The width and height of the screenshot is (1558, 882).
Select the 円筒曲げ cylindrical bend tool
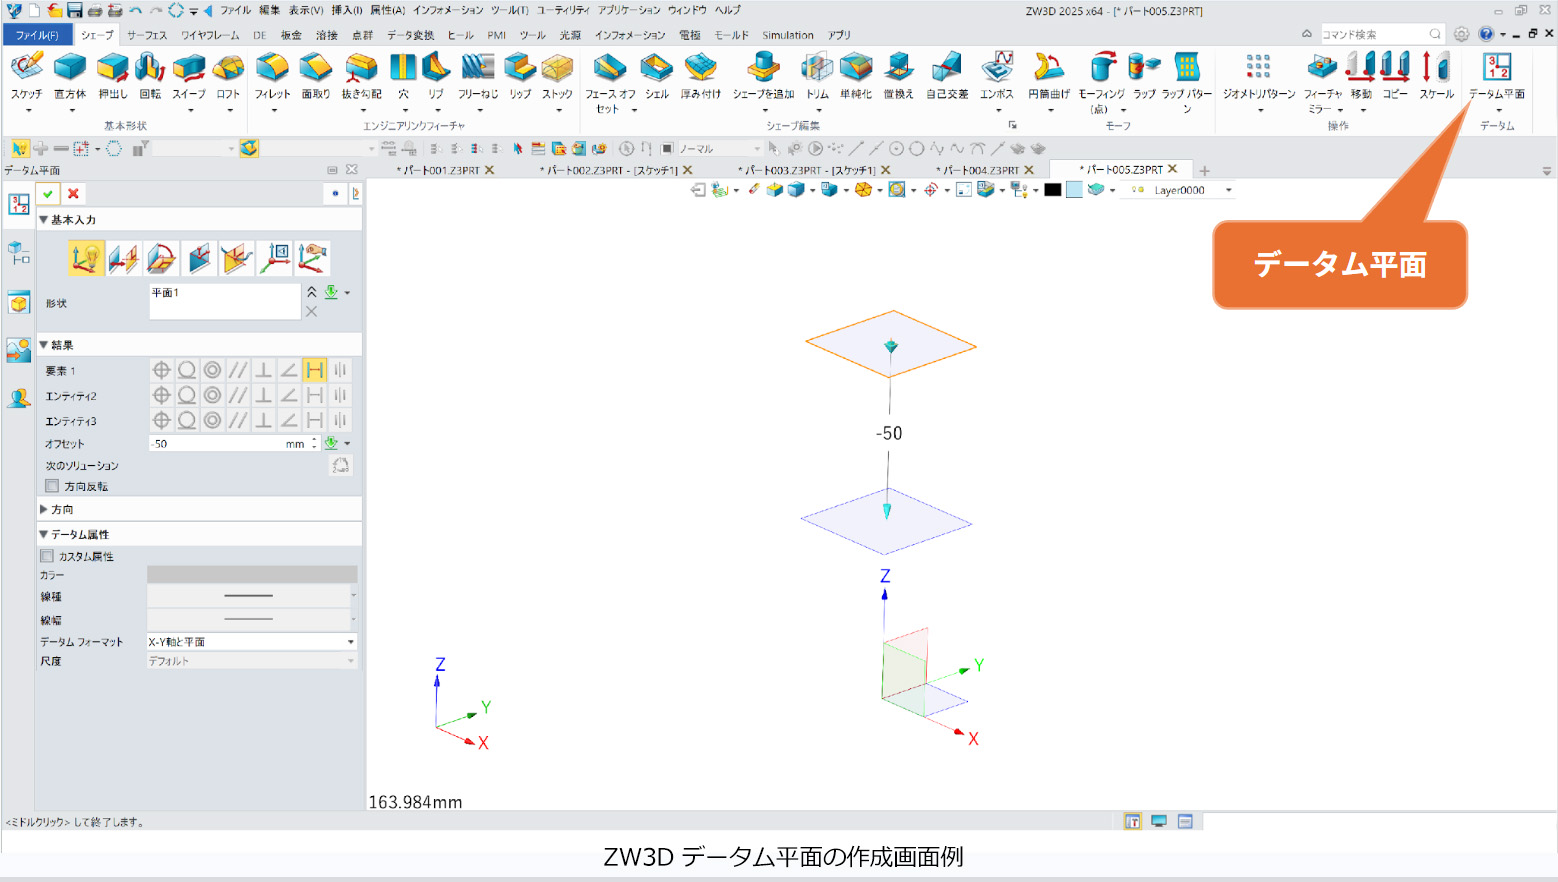1049,76
